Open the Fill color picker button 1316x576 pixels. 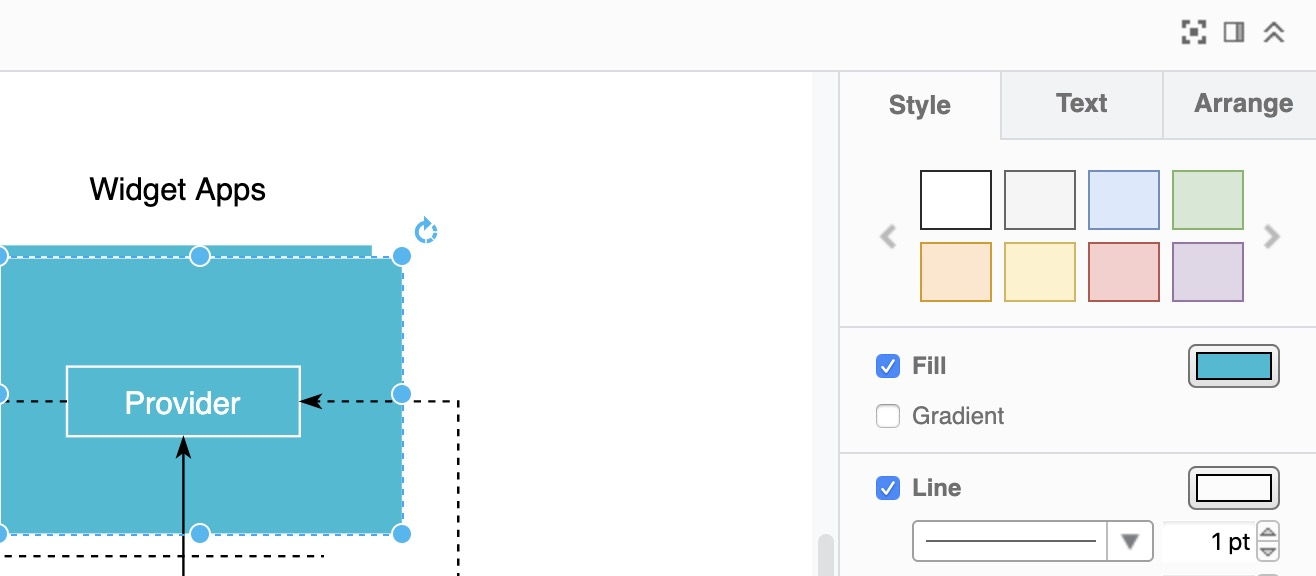[1233, 366]
